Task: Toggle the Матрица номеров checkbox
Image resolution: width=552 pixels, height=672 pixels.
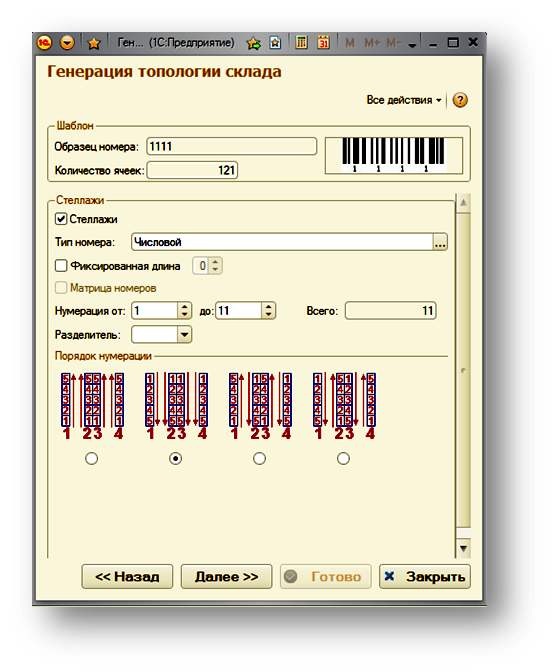Action: pos(61,288)
